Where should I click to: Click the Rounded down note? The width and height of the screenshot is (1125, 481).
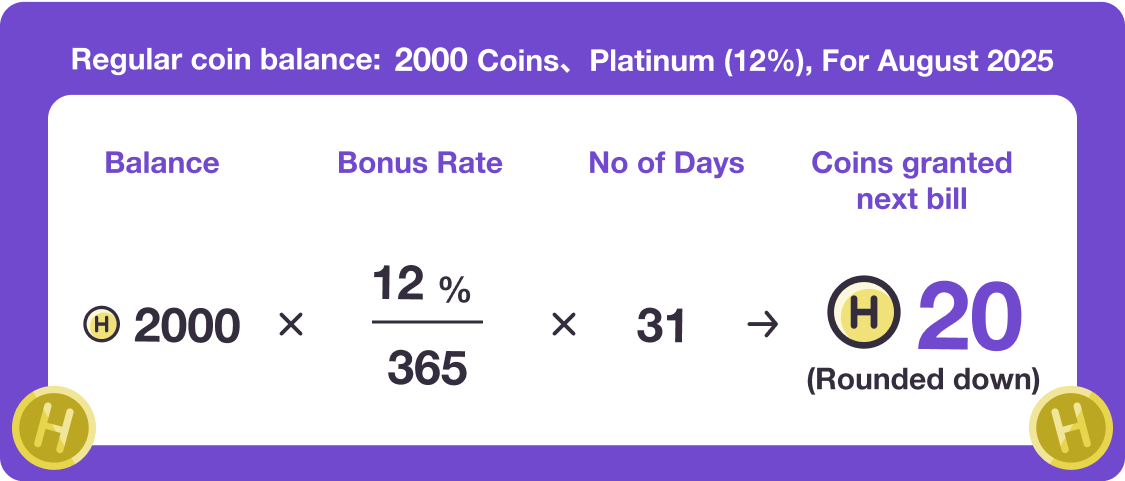923,380
